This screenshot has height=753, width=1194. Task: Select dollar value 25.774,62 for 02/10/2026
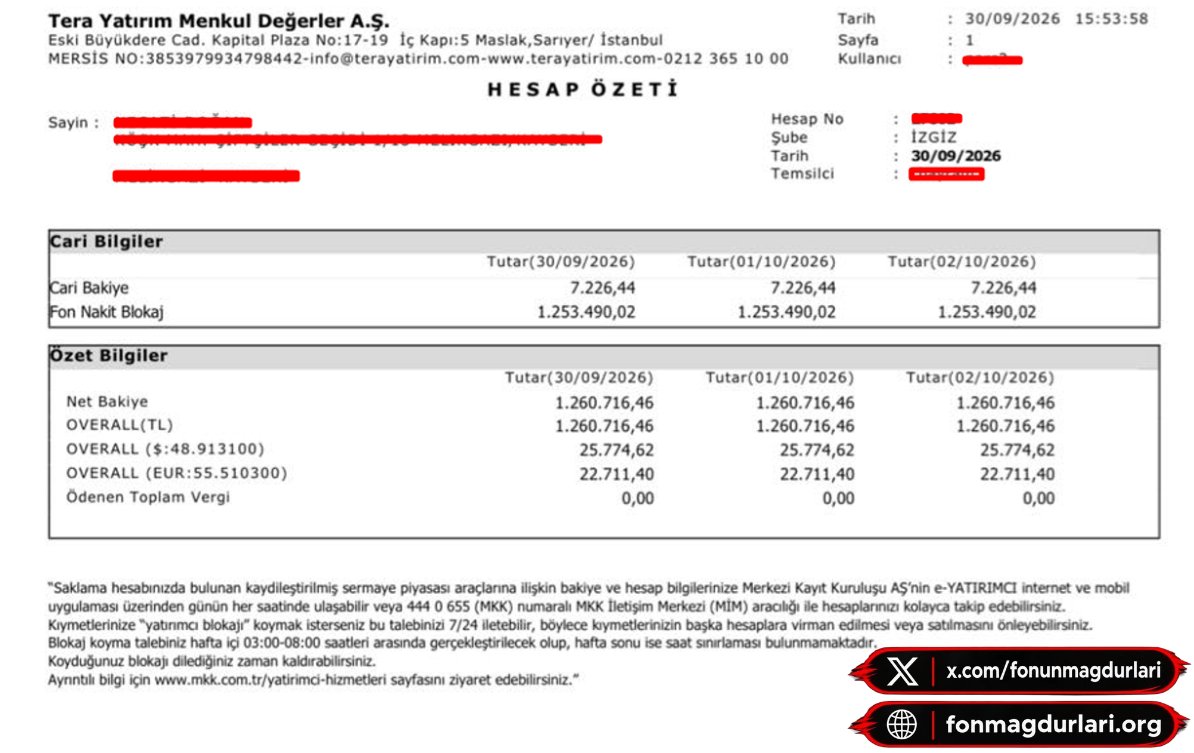tap(1017, 450)
